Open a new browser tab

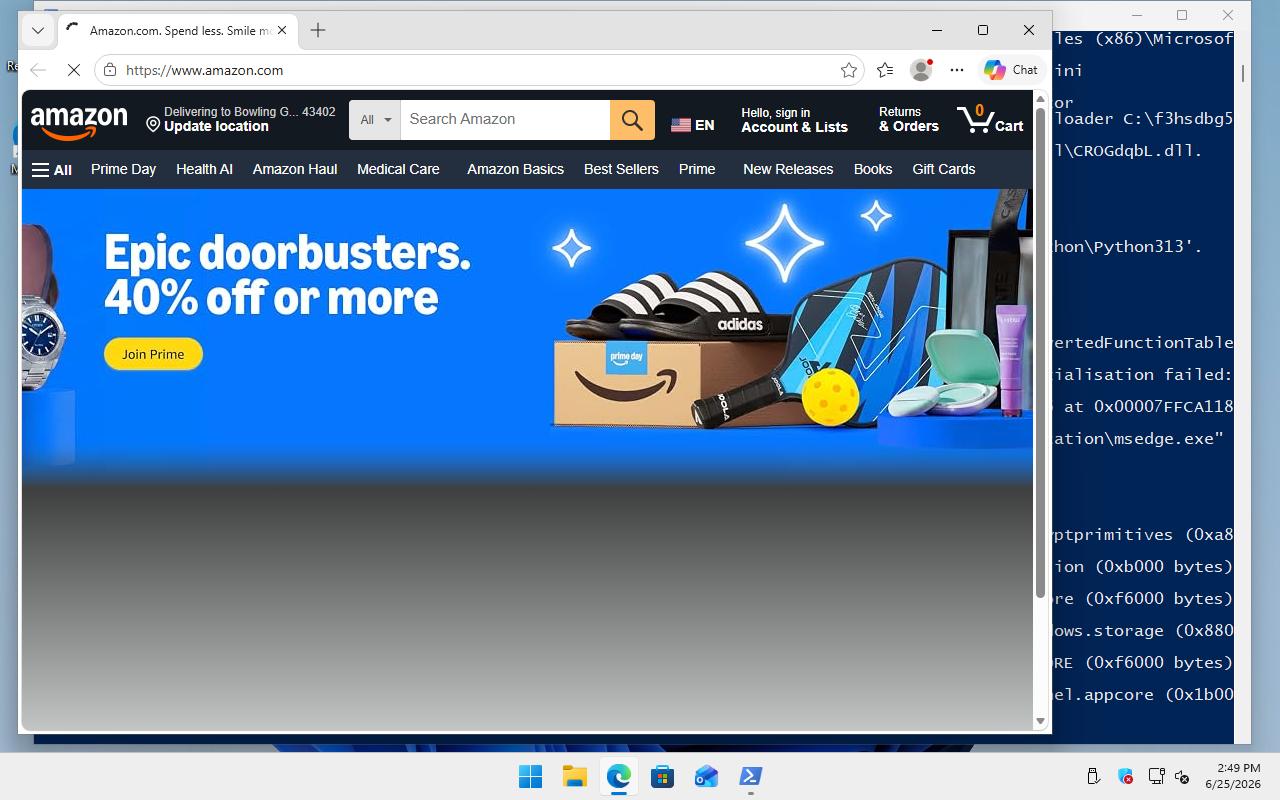coord(318,30)
